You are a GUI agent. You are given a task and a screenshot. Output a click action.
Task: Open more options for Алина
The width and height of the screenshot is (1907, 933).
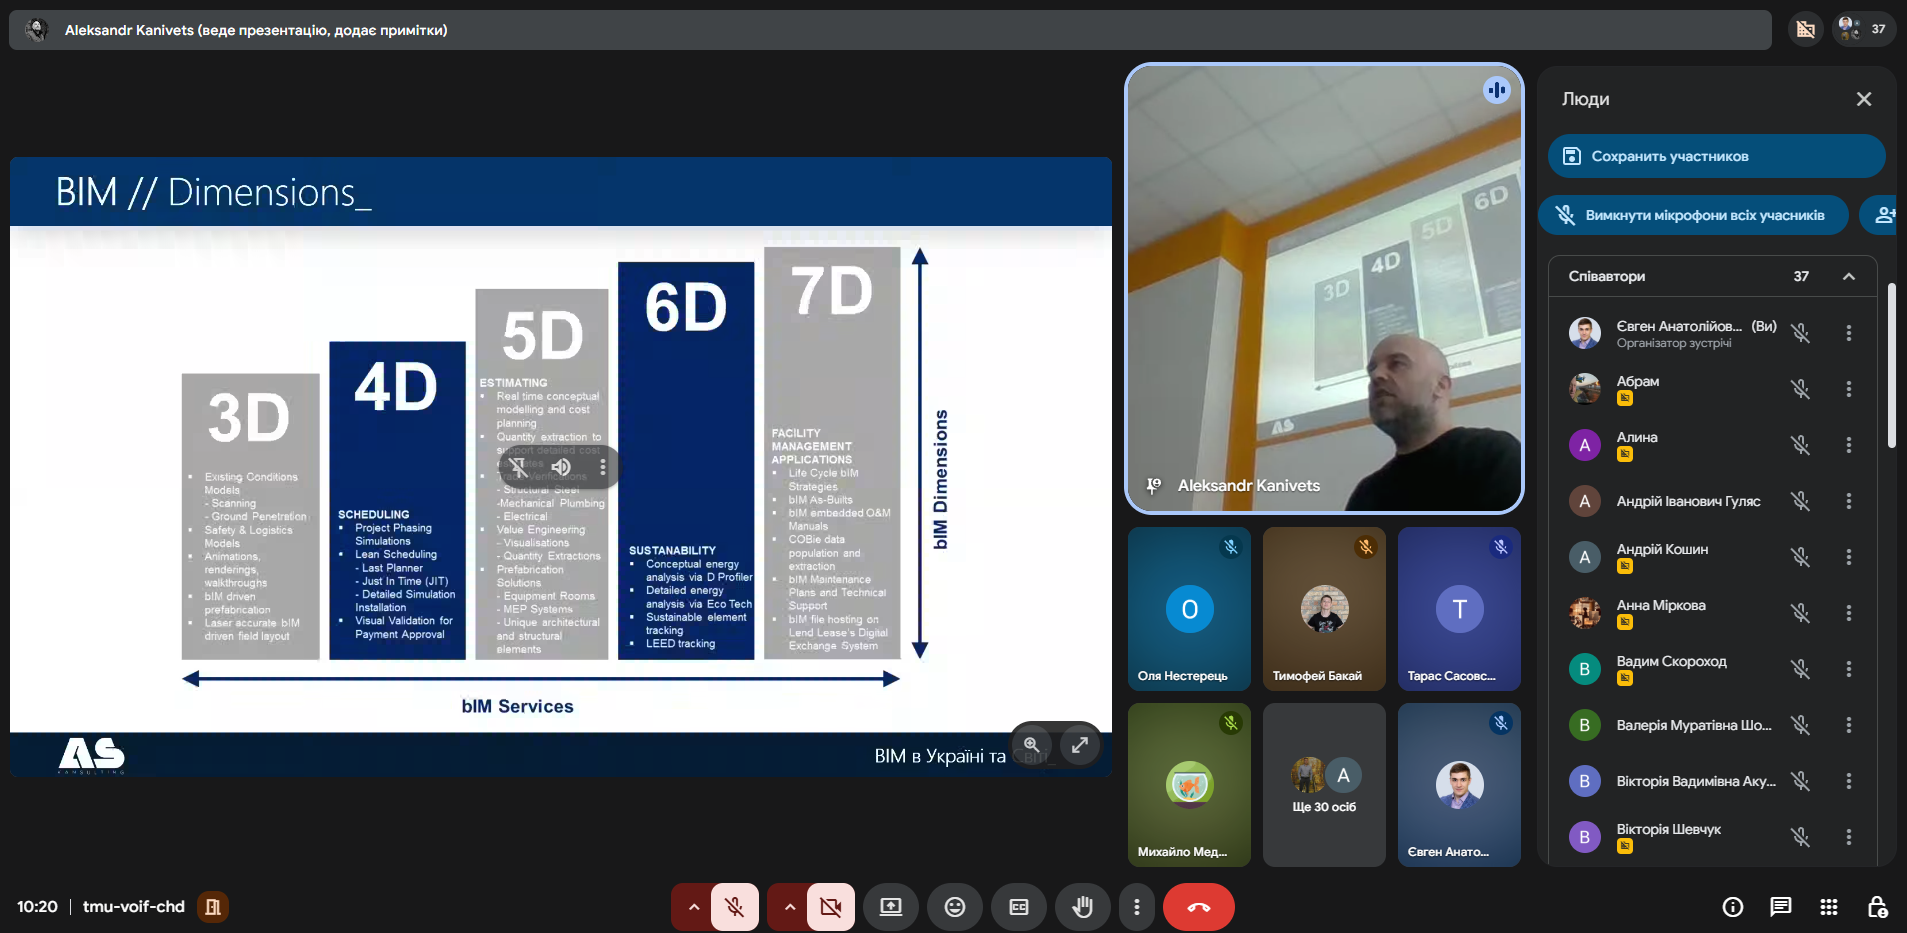1849,445
